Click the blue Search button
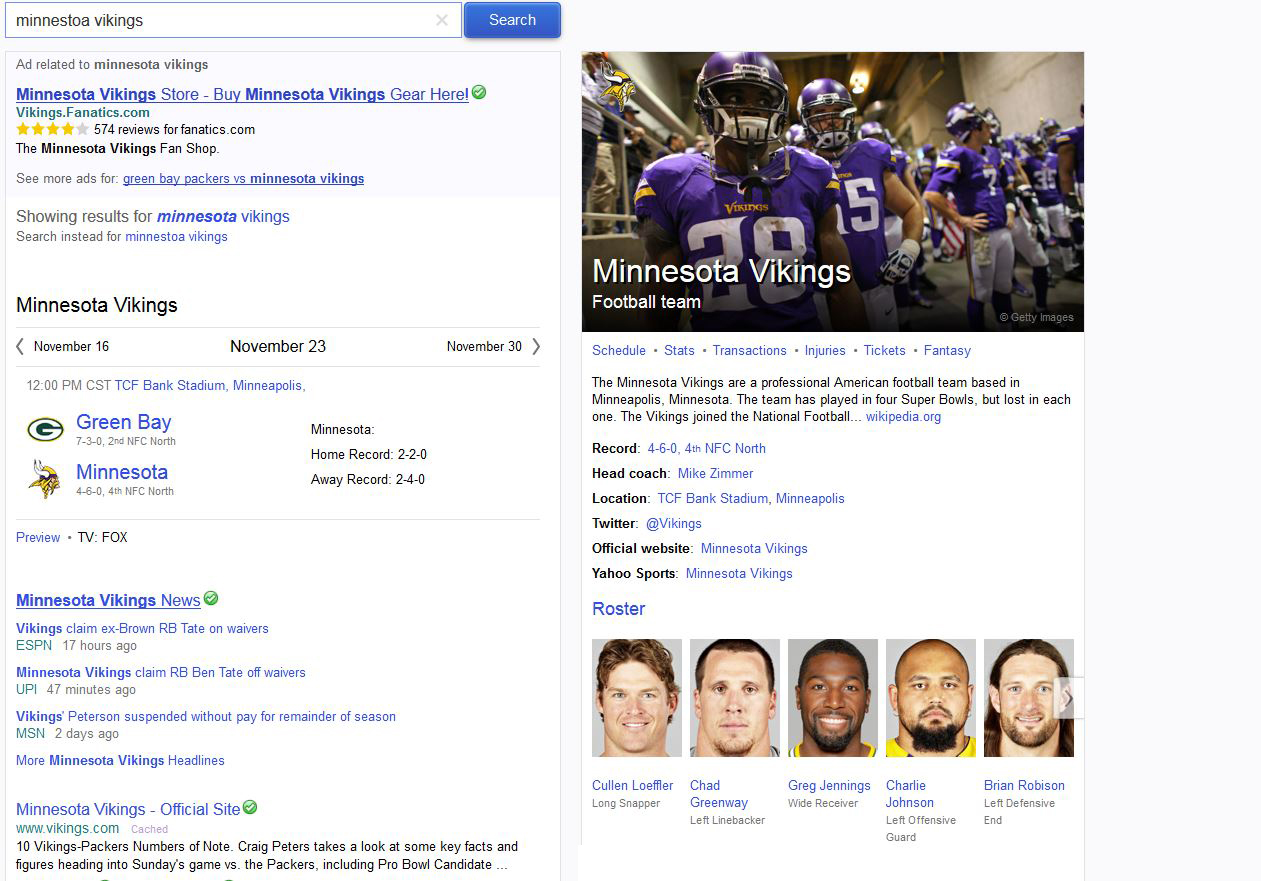Image resolution: width=1261 pixels, height=881 pixels. coord(512,20)
